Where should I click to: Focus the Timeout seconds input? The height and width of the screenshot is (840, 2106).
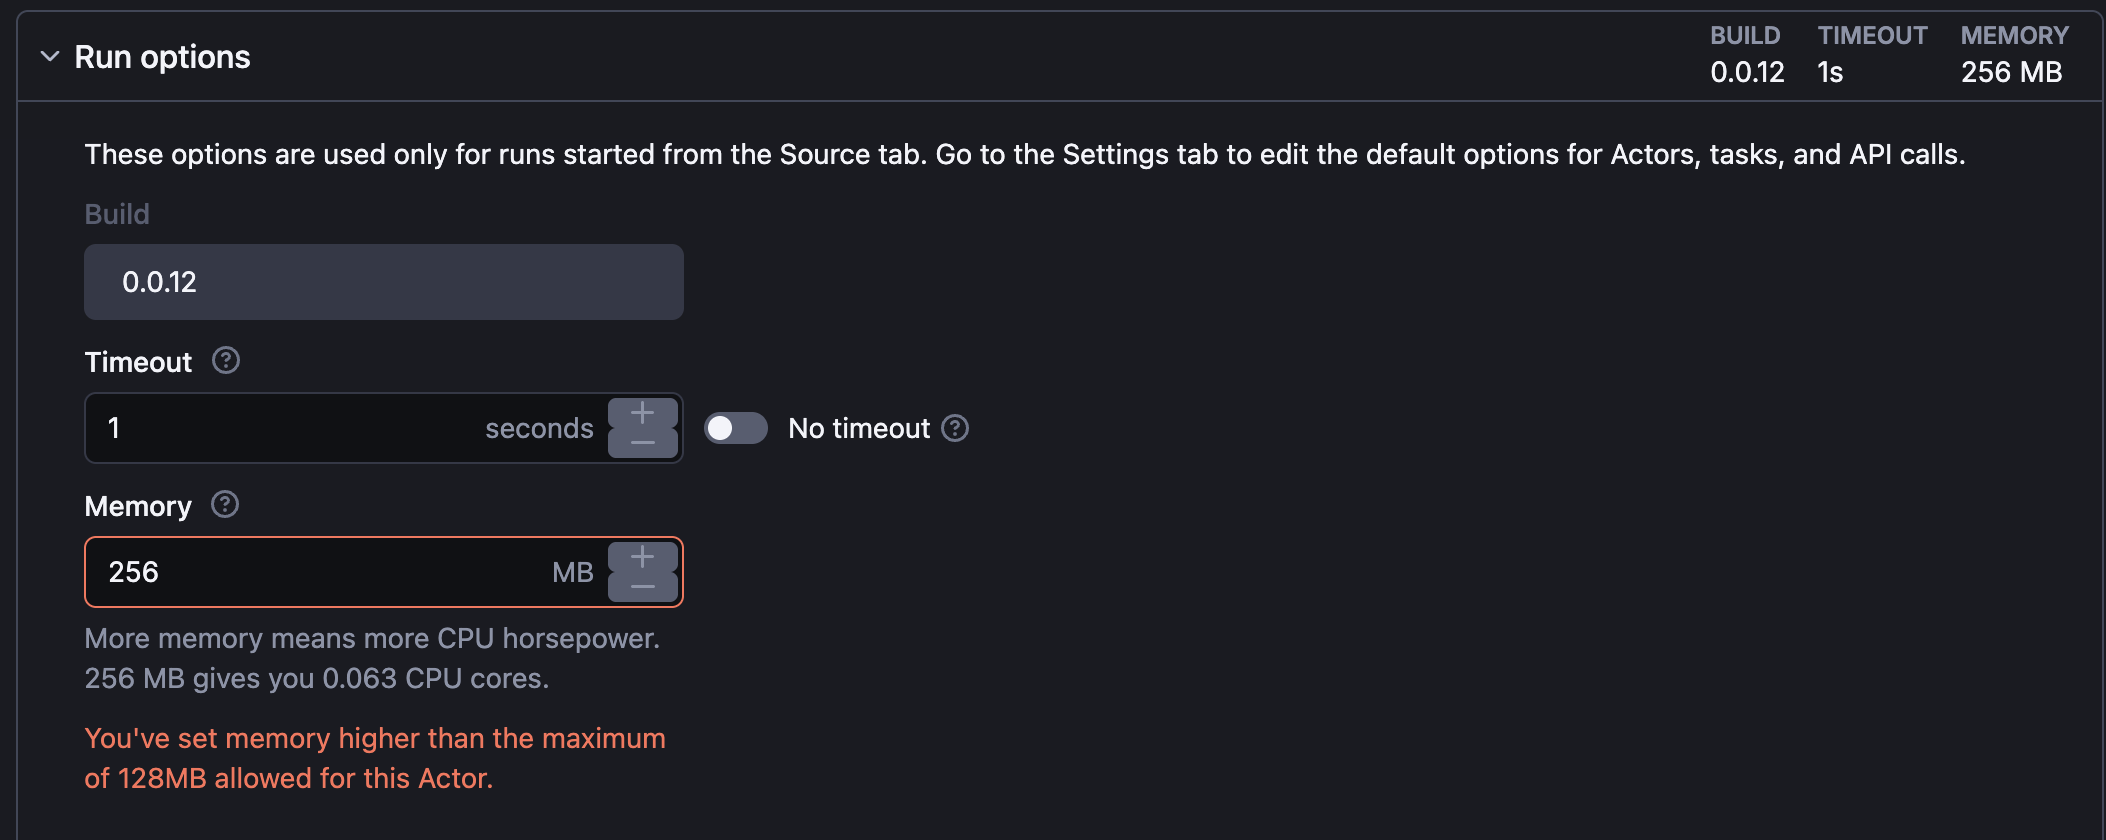345,428
